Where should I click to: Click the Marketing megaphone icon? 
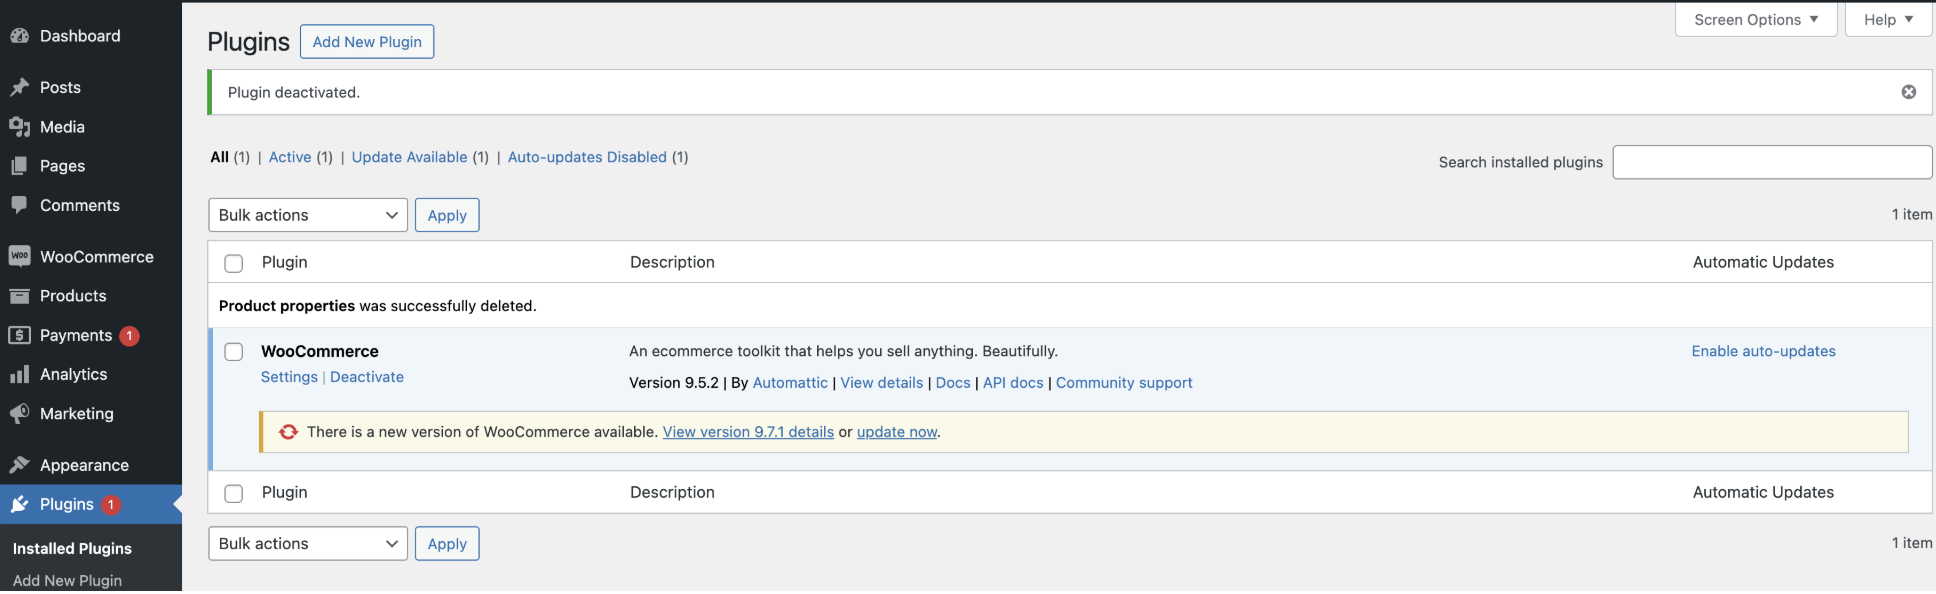click(19, 413)
